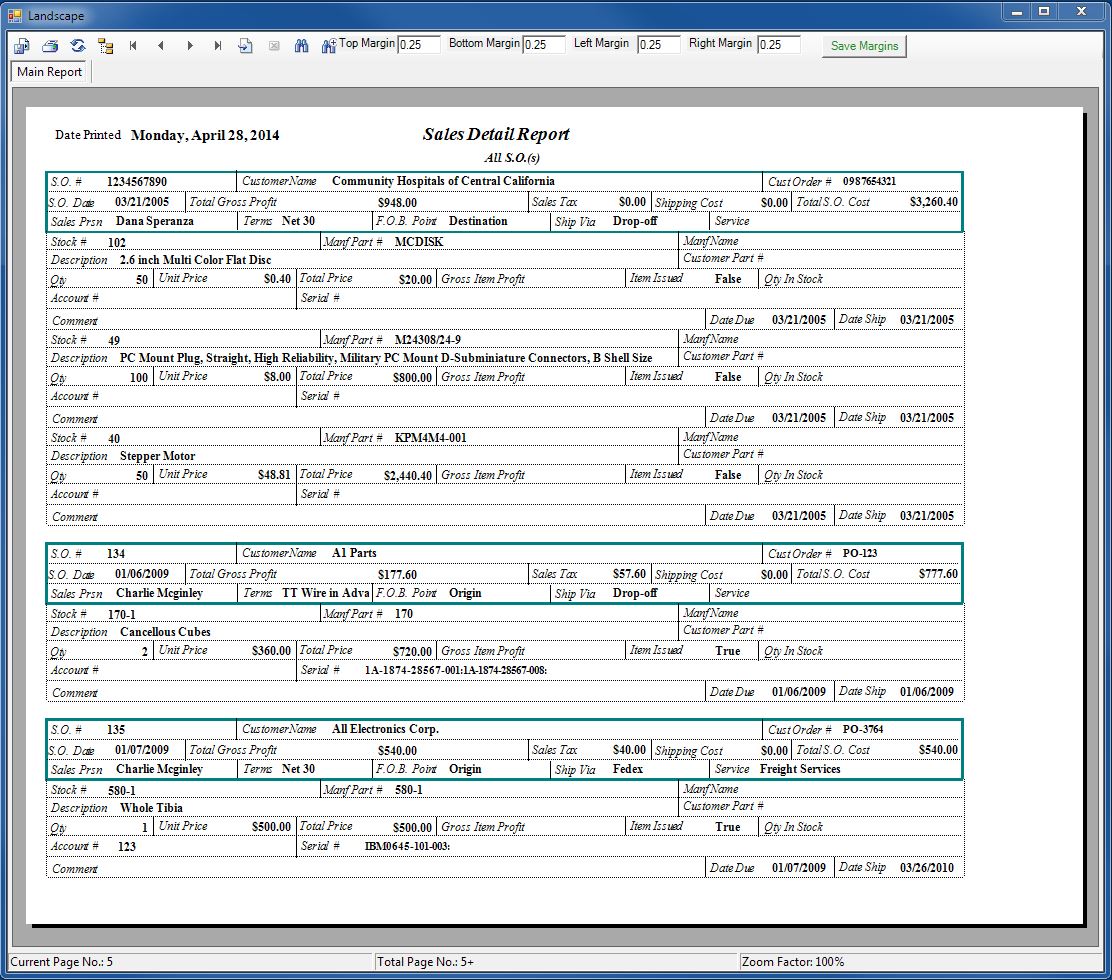Click the greyed-out Close Current View icon
Image resolution: width=1112 pixels, height=980 pixels.
coord(274,46)
